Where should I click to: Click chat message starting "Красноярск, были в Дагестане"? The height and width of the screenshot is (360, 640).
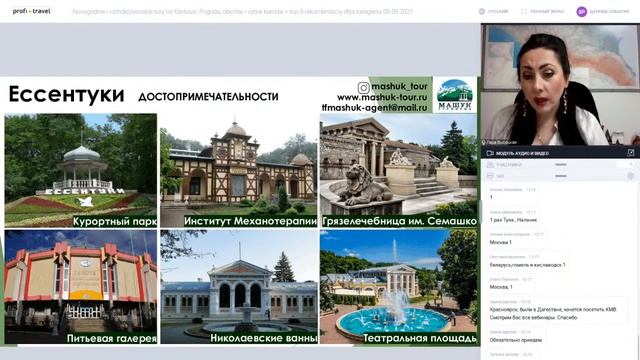coord(553,313)
